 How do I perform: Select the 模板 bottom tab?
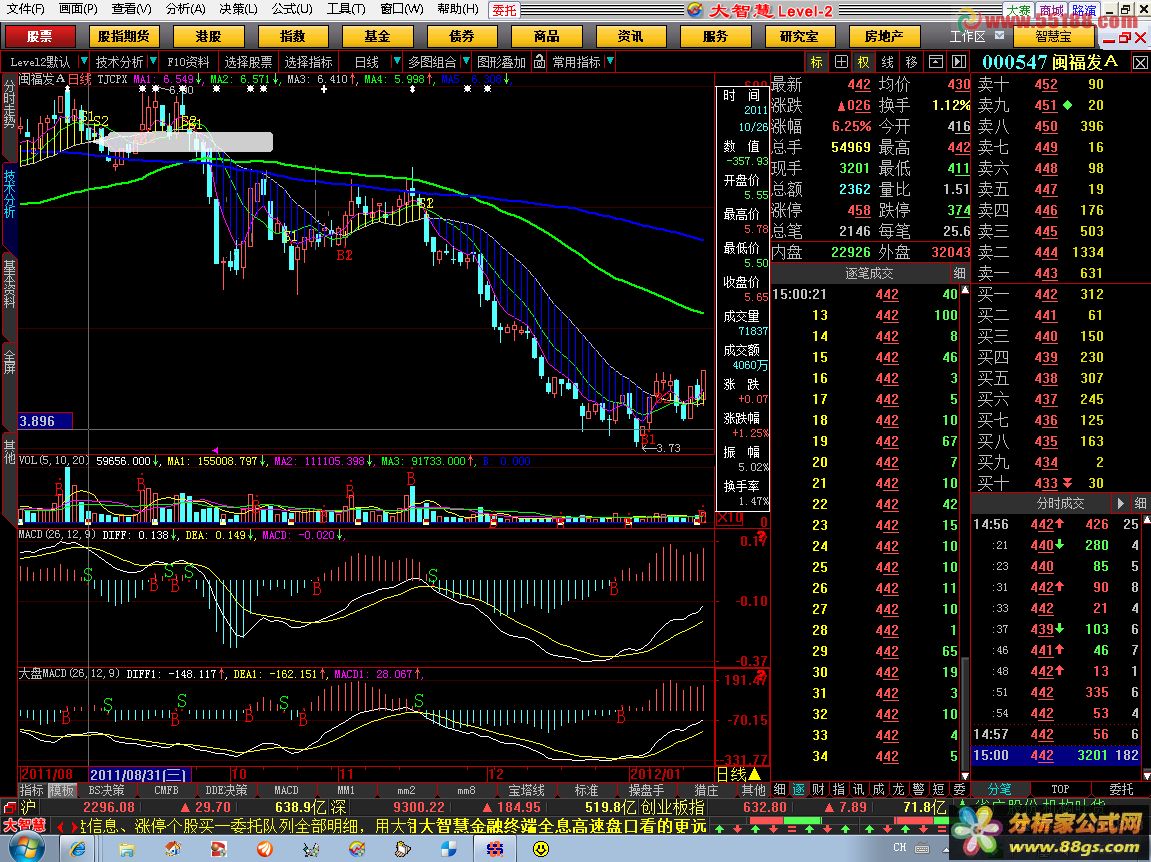(62, 790)
